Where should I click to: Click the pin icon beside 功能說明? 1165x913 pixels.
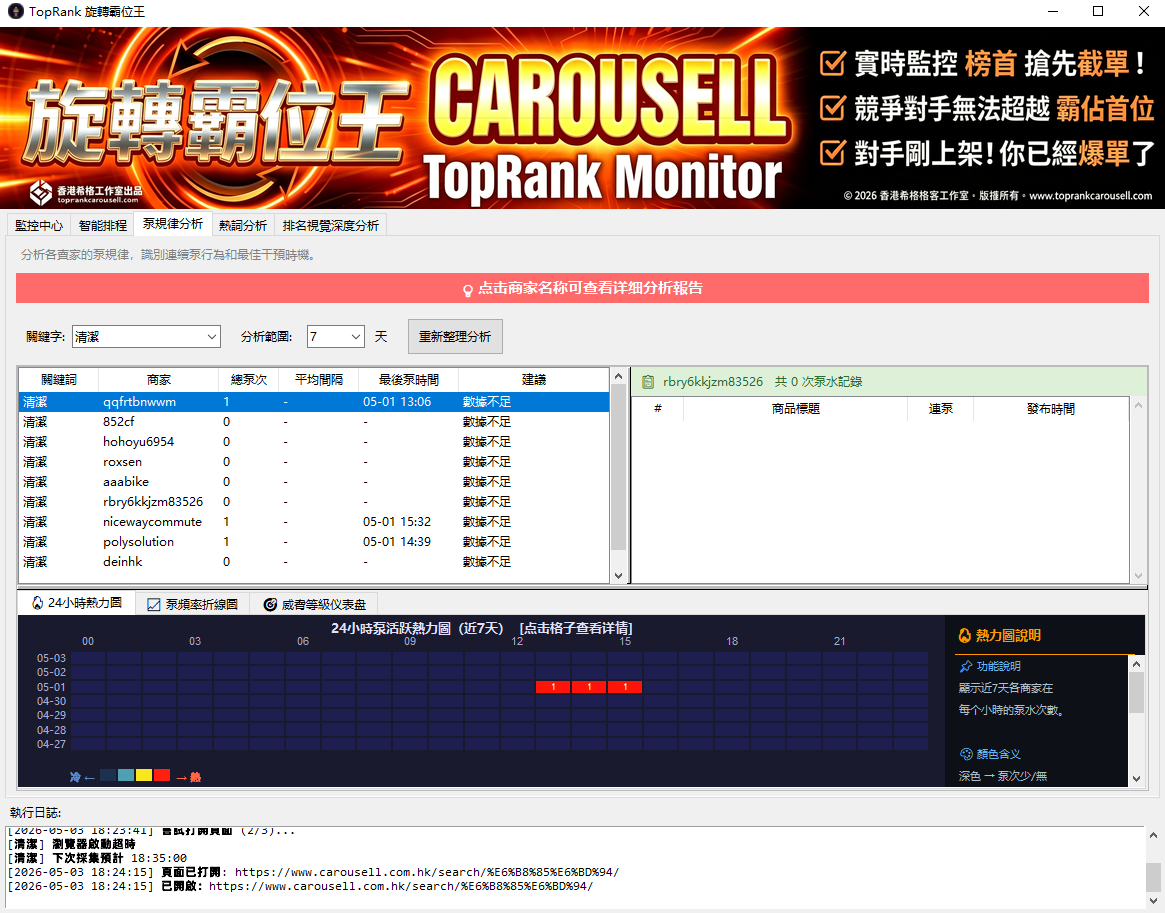click(x=966, y=666)
